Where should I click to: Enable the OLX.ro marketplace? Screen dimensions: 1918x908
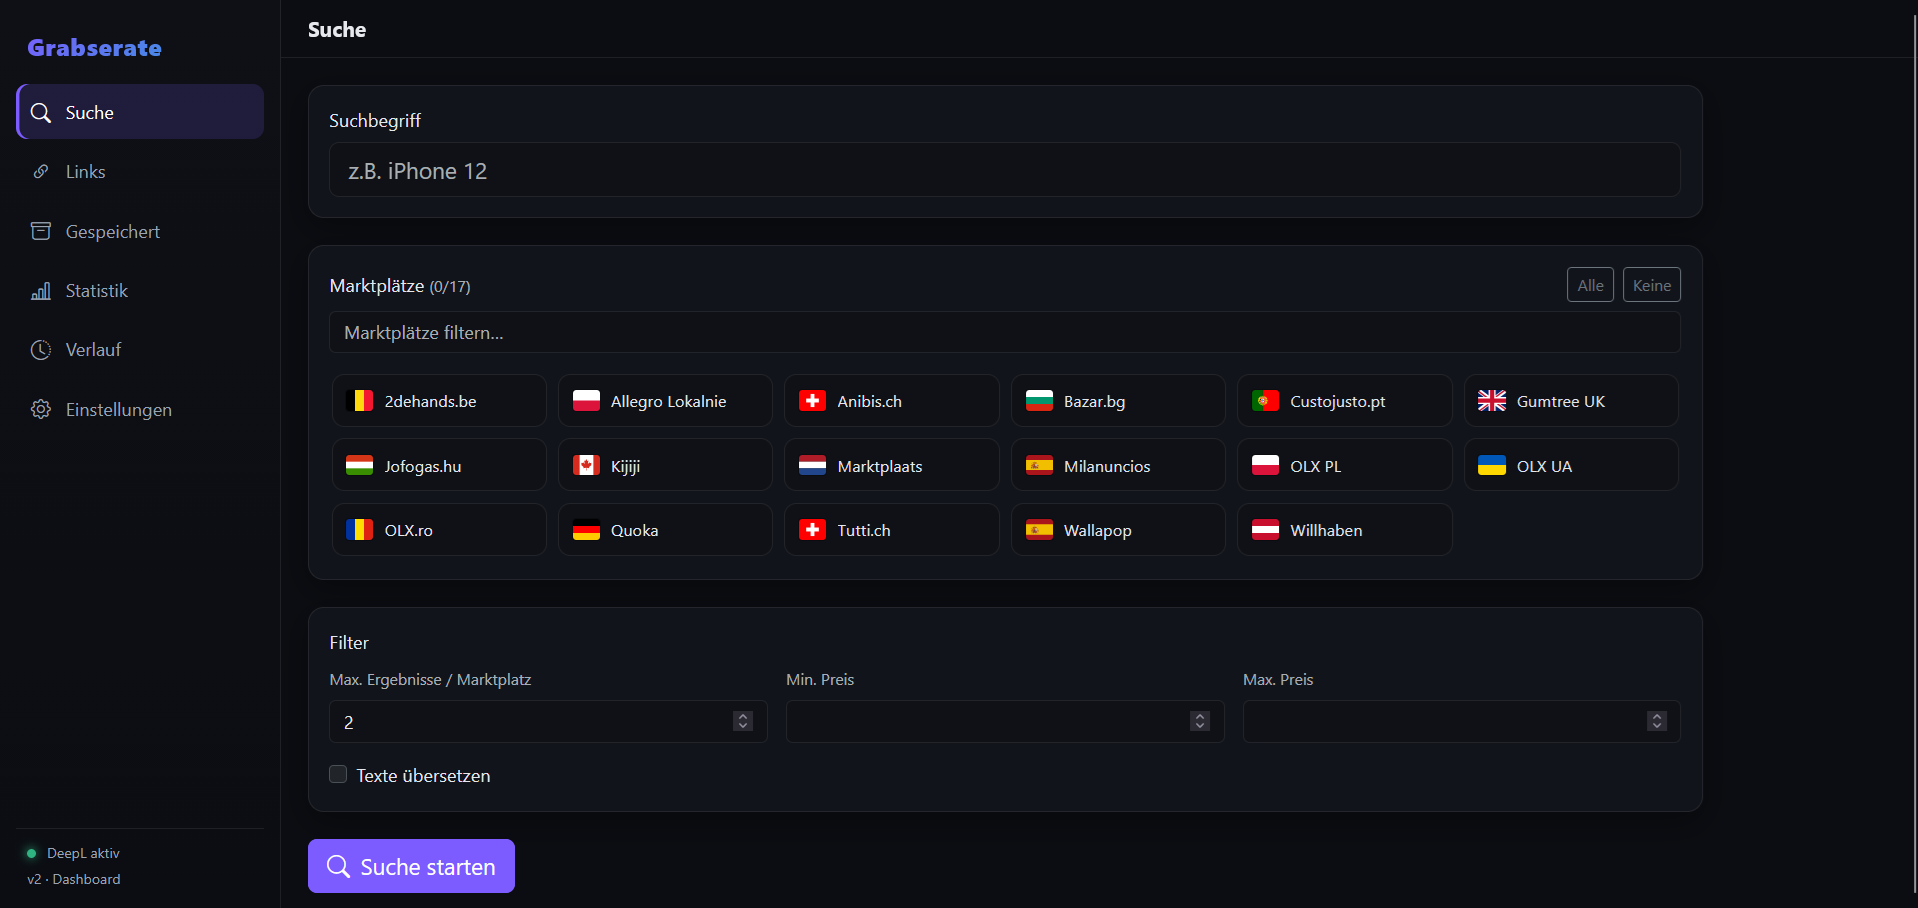pyautogui.click(x=439, y=530)
